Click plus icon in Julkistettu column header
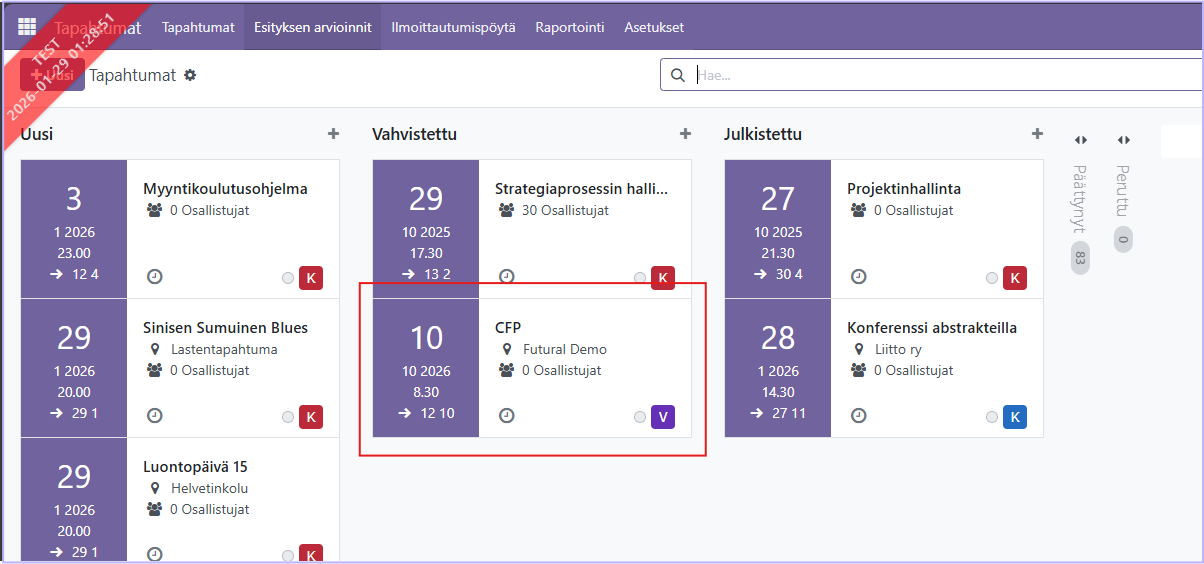The width and height of the screenshot is (1204, 564). click(1037, 134)
